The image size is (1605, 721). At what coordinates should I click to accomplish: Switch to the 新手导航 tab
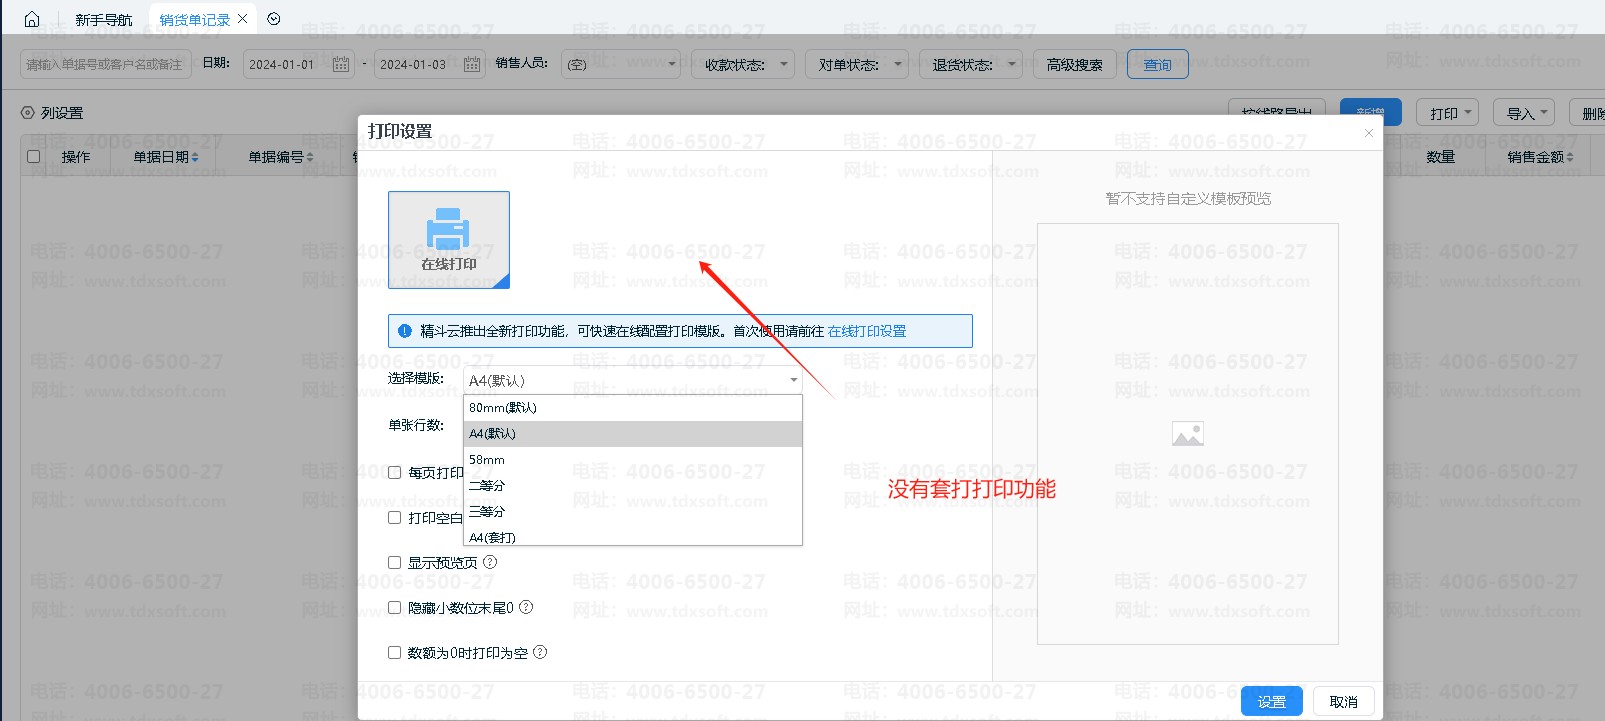[103, 20]
